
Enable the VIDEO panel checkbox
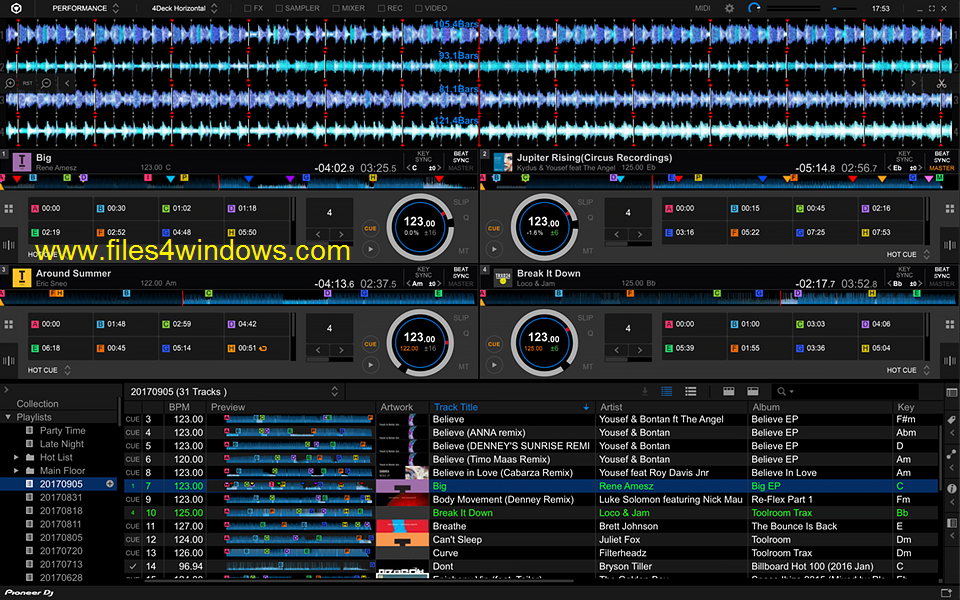tap(419, 9)
